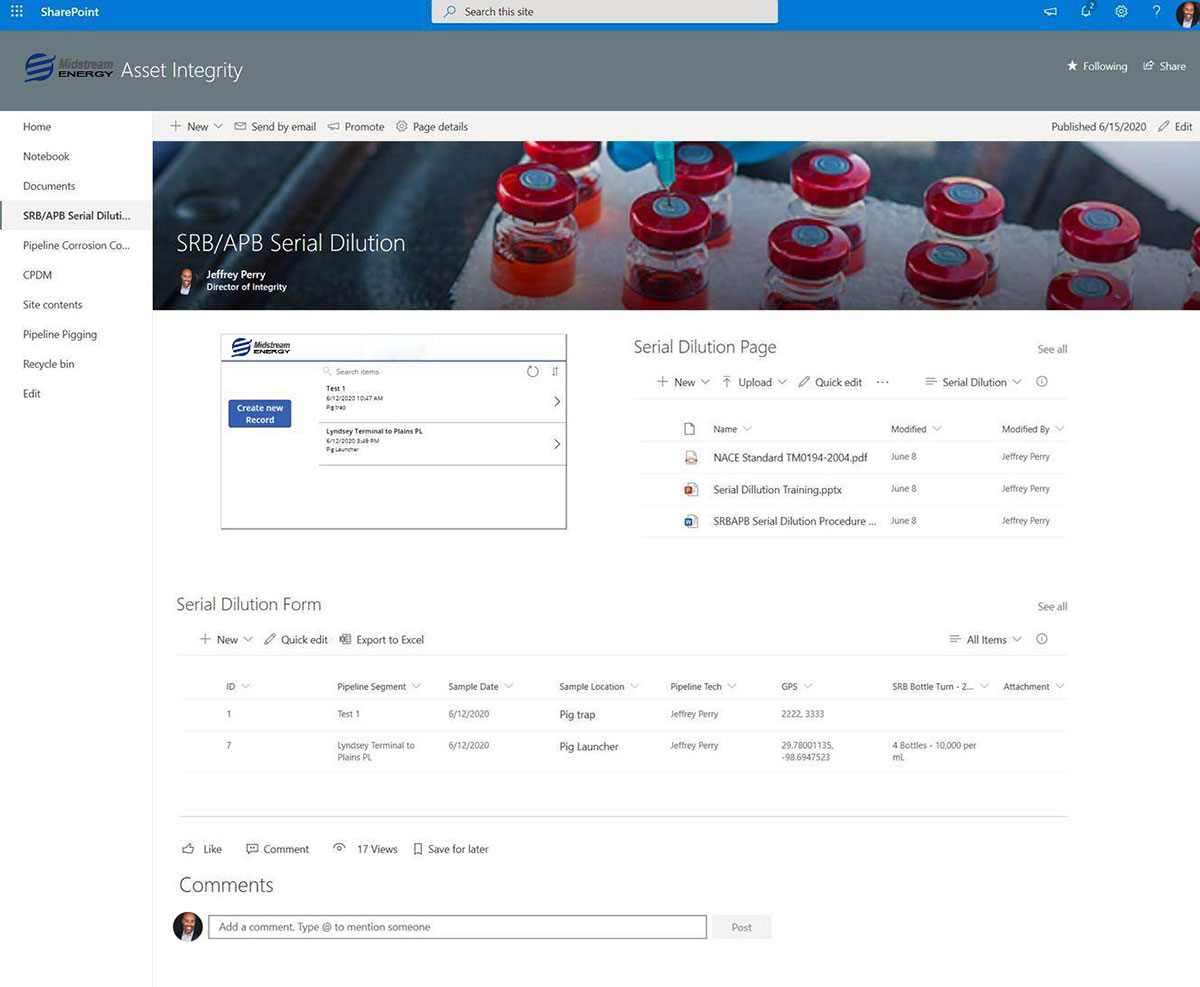
Task: Click the Midstream Energy site logo
Action: tap(68, 68)
